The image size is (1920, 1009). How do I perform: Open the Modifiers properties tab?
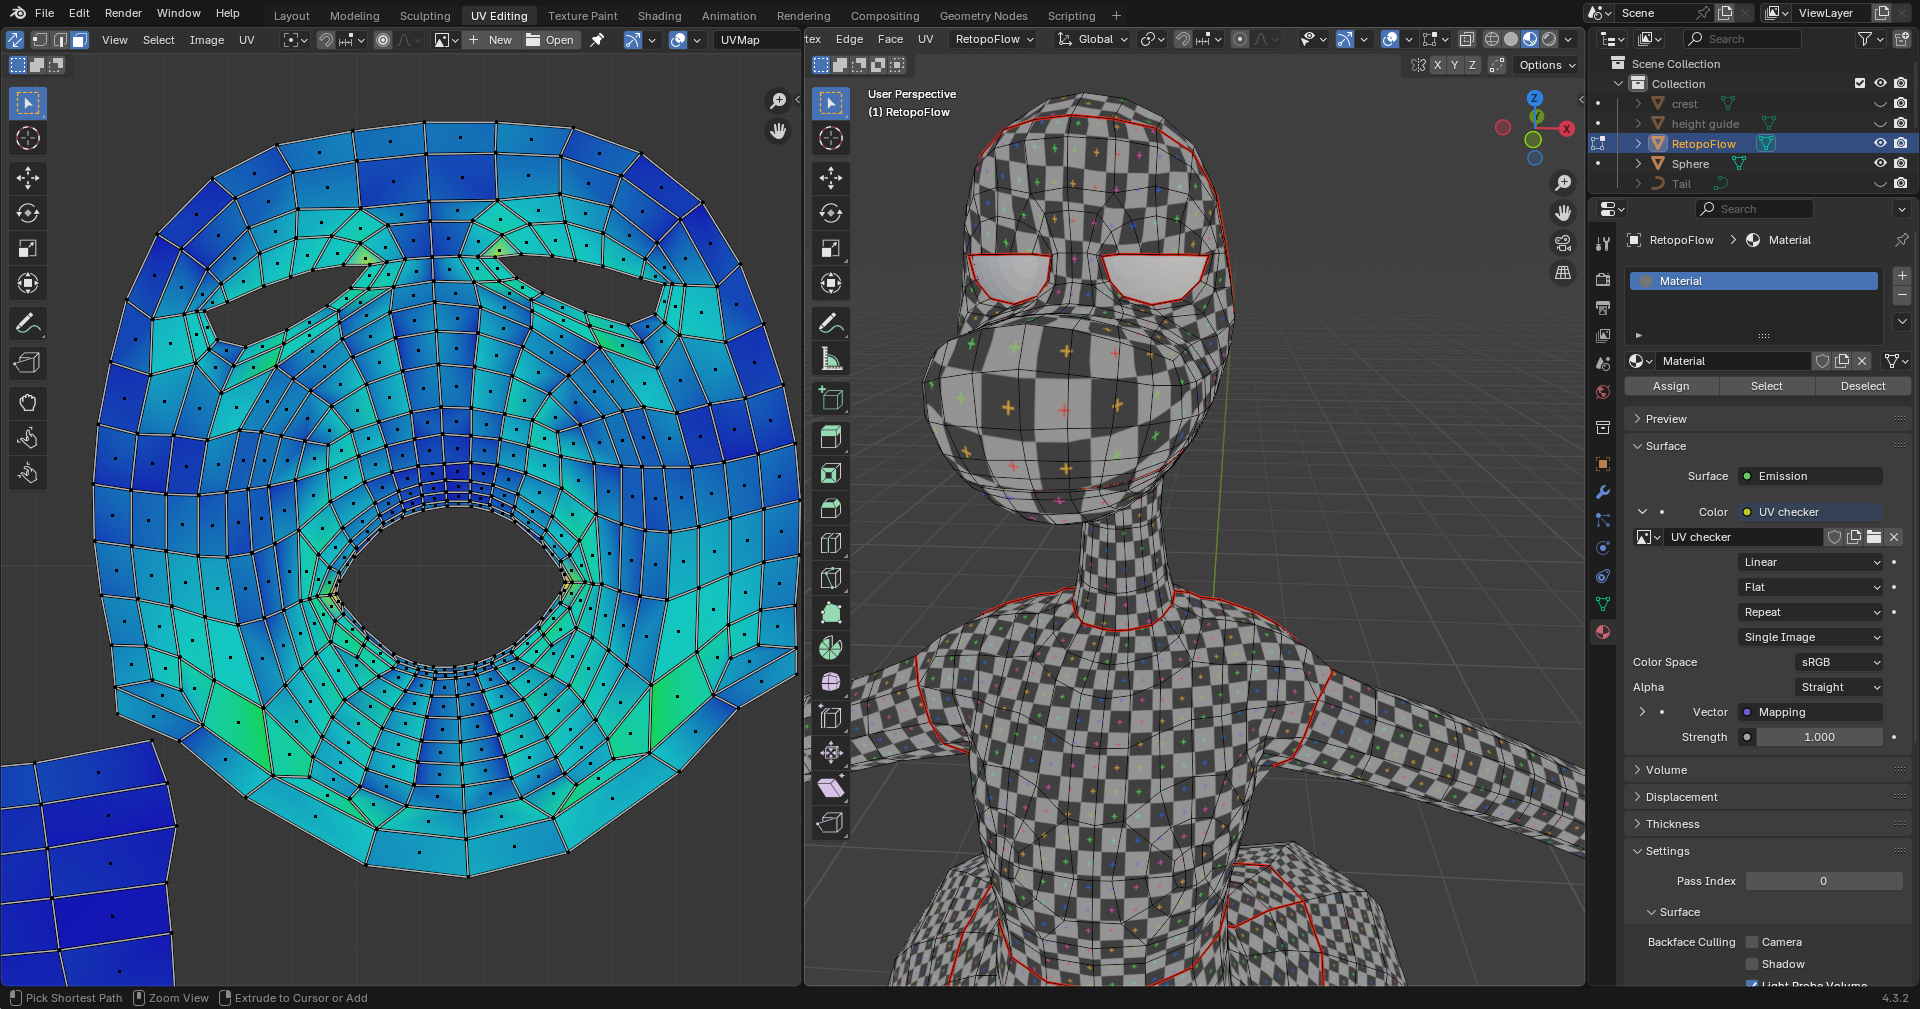point(1603,492)
